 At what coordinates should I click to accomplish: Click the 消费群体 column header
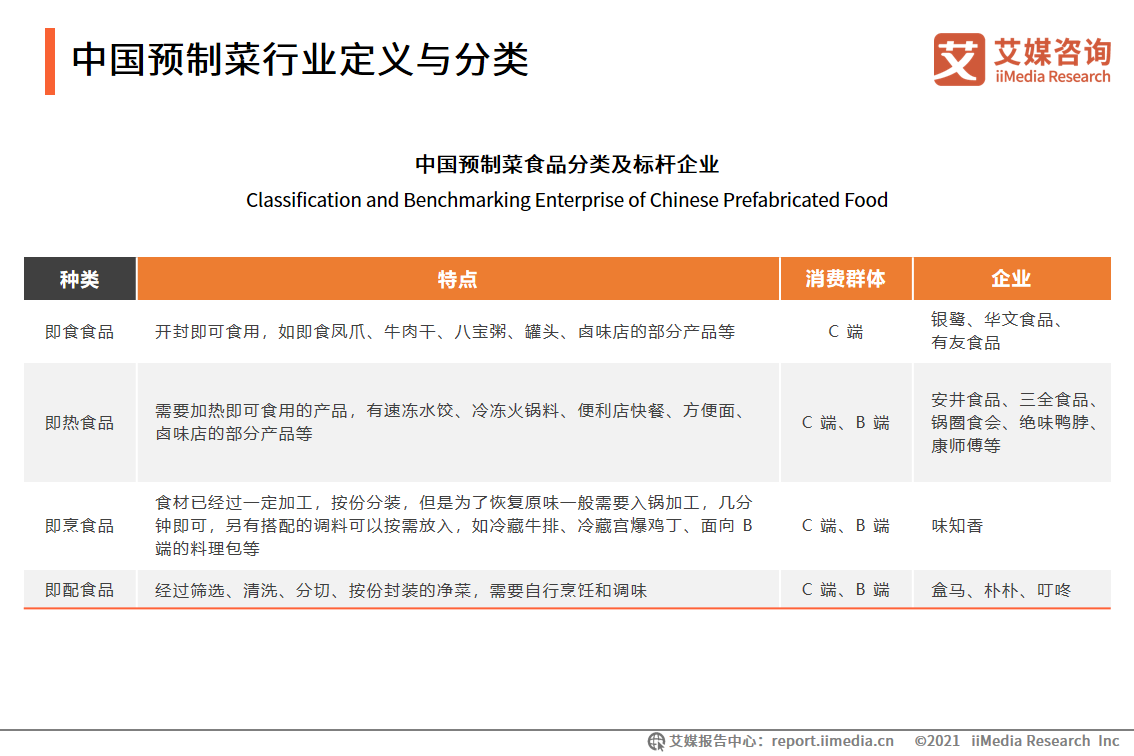click(845, 279)
